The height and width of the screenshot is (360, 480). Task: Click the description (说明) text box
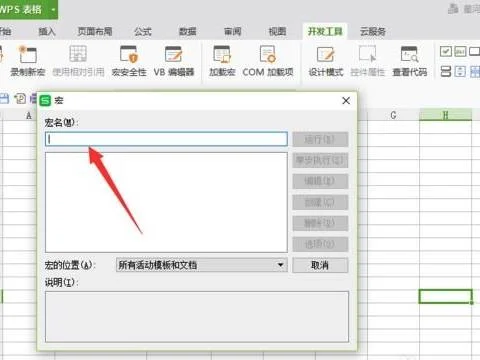(197, 317)
